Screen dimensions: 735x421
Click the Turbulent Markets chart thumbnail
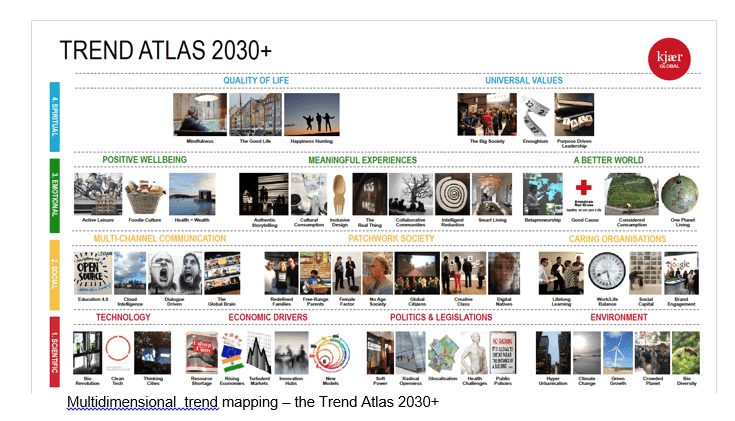point(261,354)
